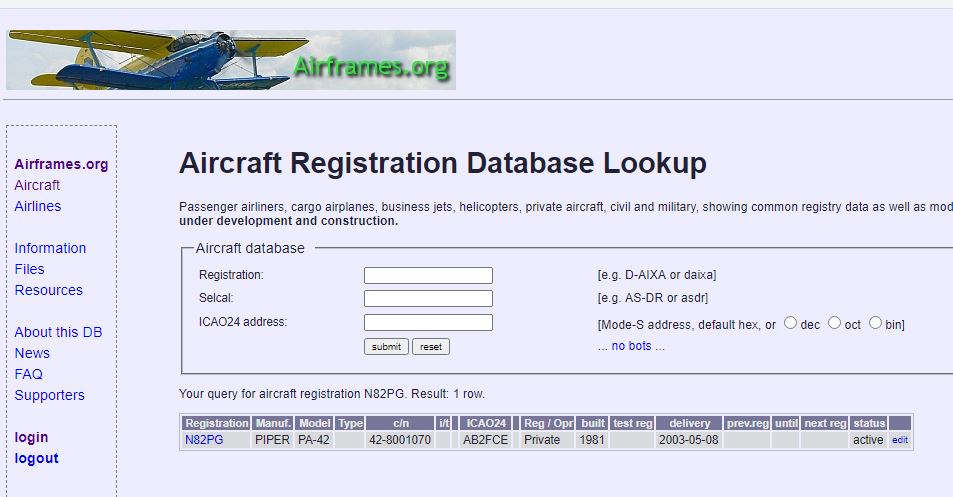953x497 pixels.
Task: Focus the ICAO24 address input field
Action: point(428,323)
